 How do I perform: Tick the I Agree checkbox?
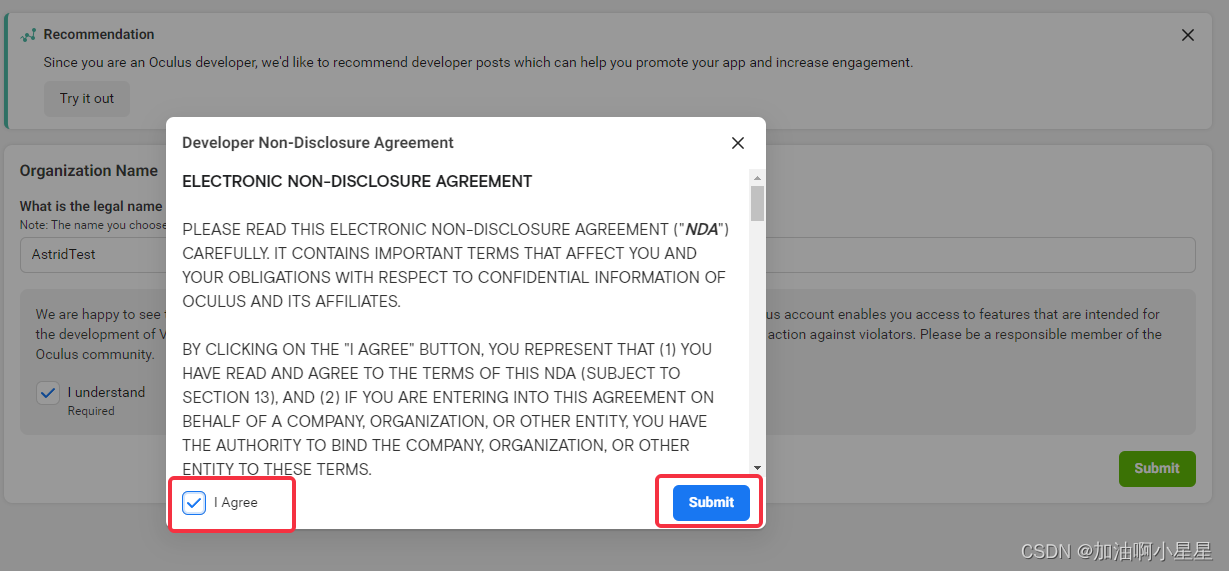(x=194, y=502)
